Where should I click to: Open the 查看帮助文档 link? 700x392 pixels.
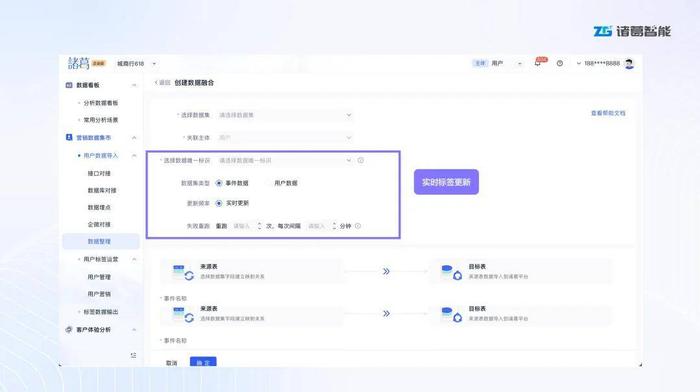(608, 113)
